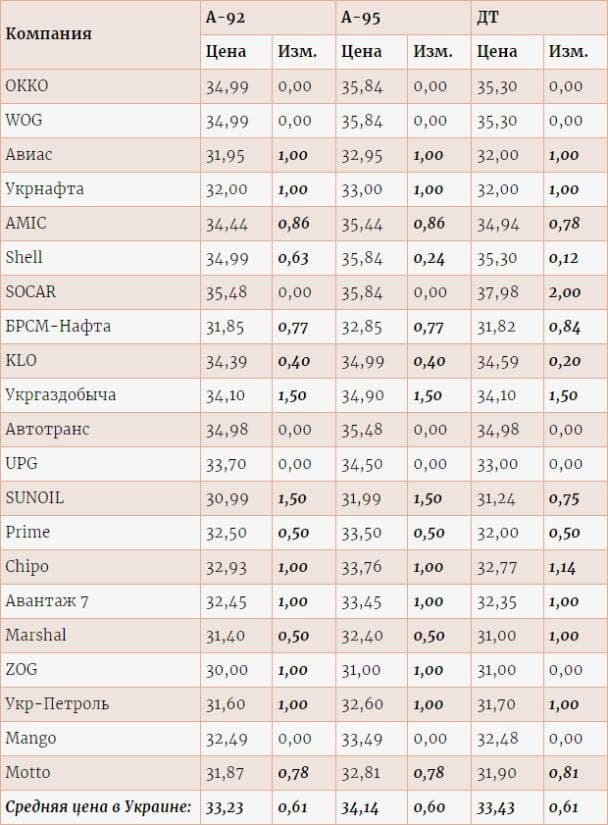The image size is (608, 825).
Task: Click the Авиас company name
Action: coord(29,155)
